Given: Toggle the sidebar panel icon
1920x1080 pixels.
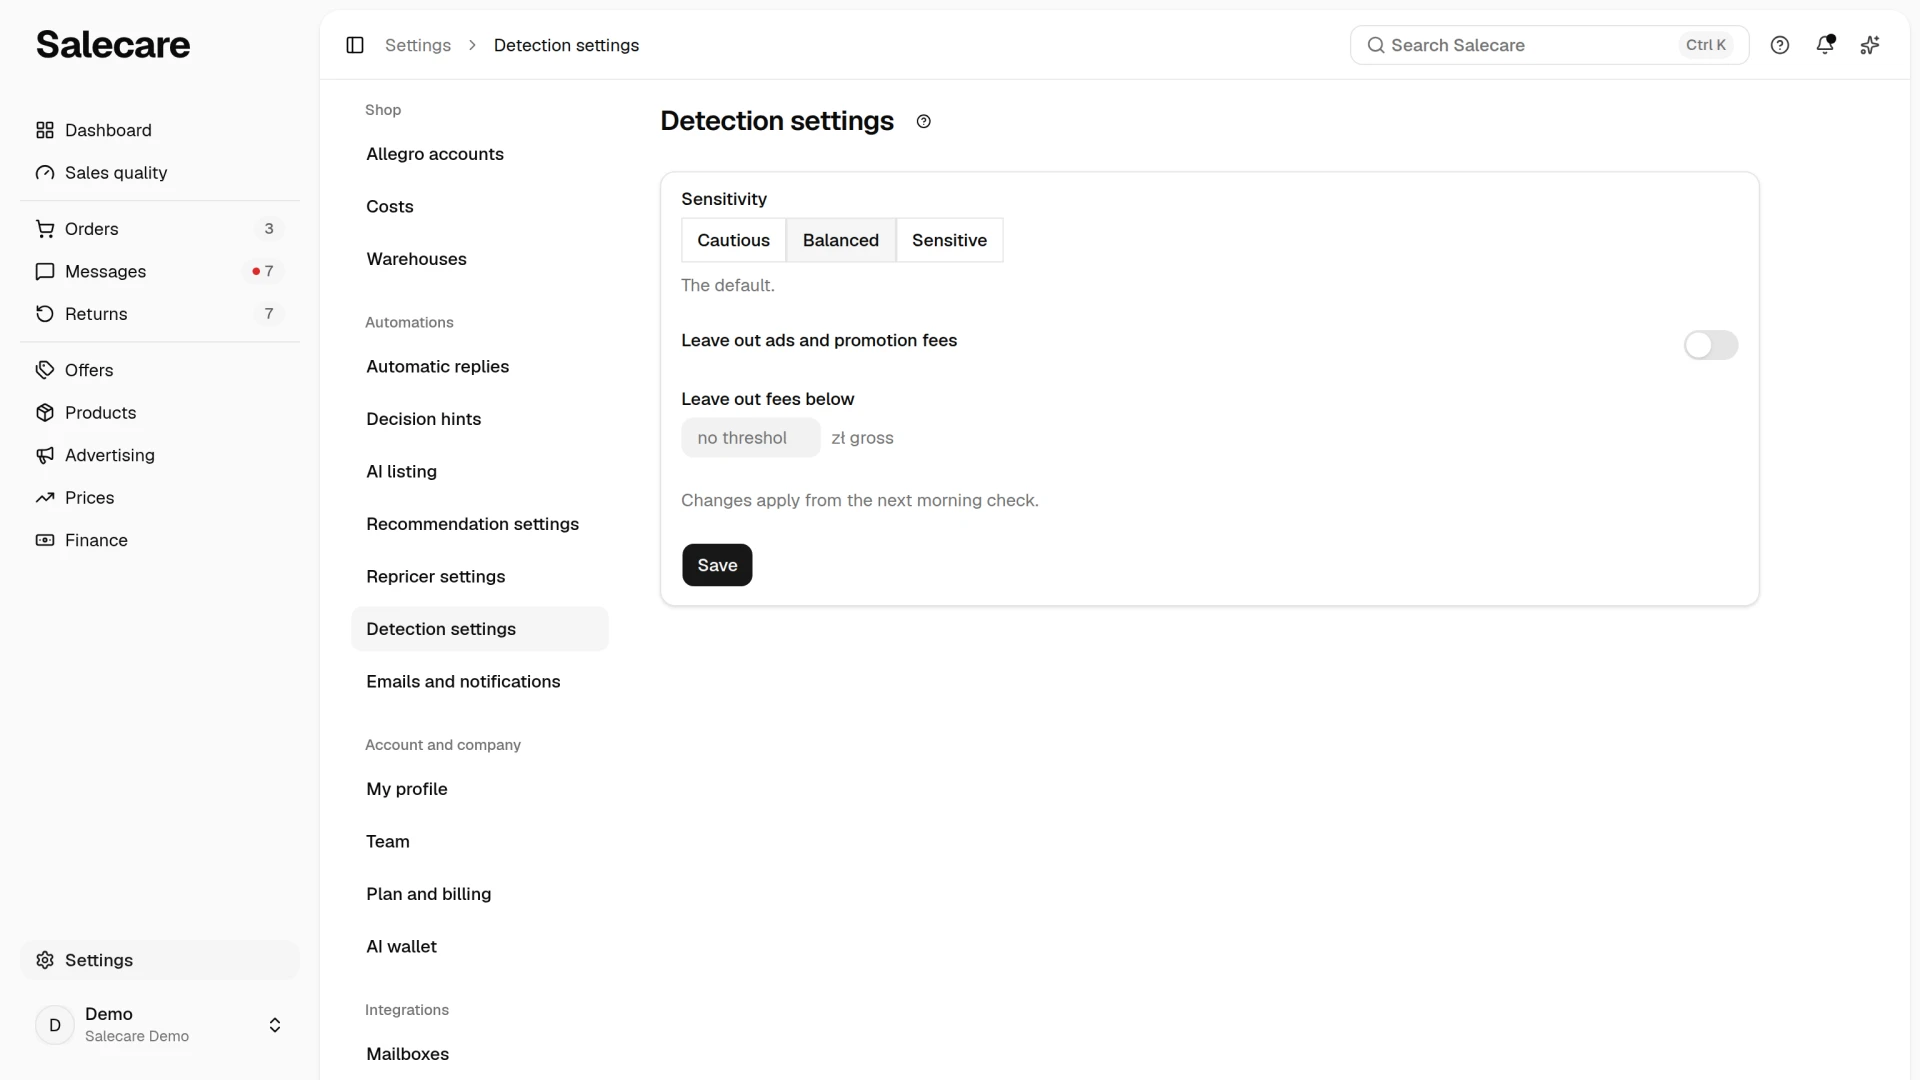Looking at the screenshot, I should [x=355, y=45].
